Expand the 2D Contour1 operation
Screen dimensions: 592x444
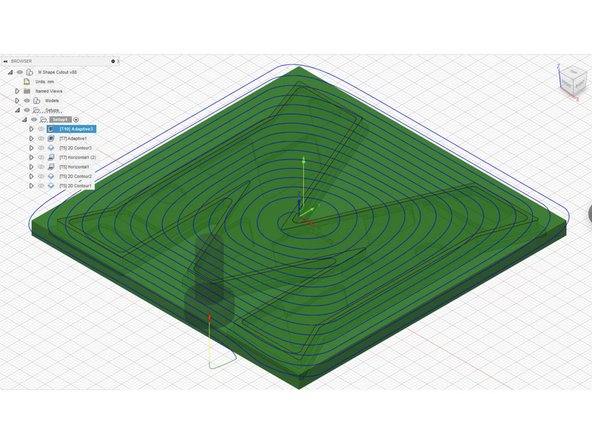click(31, 186)
